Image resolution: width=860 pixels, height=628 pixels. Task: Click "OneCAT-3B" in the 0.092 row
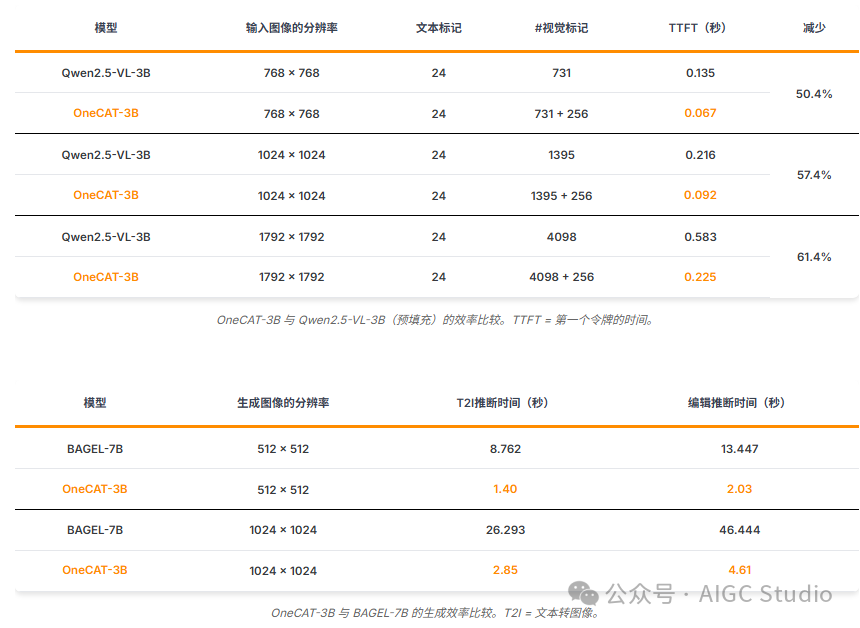(x=106, y=195)
